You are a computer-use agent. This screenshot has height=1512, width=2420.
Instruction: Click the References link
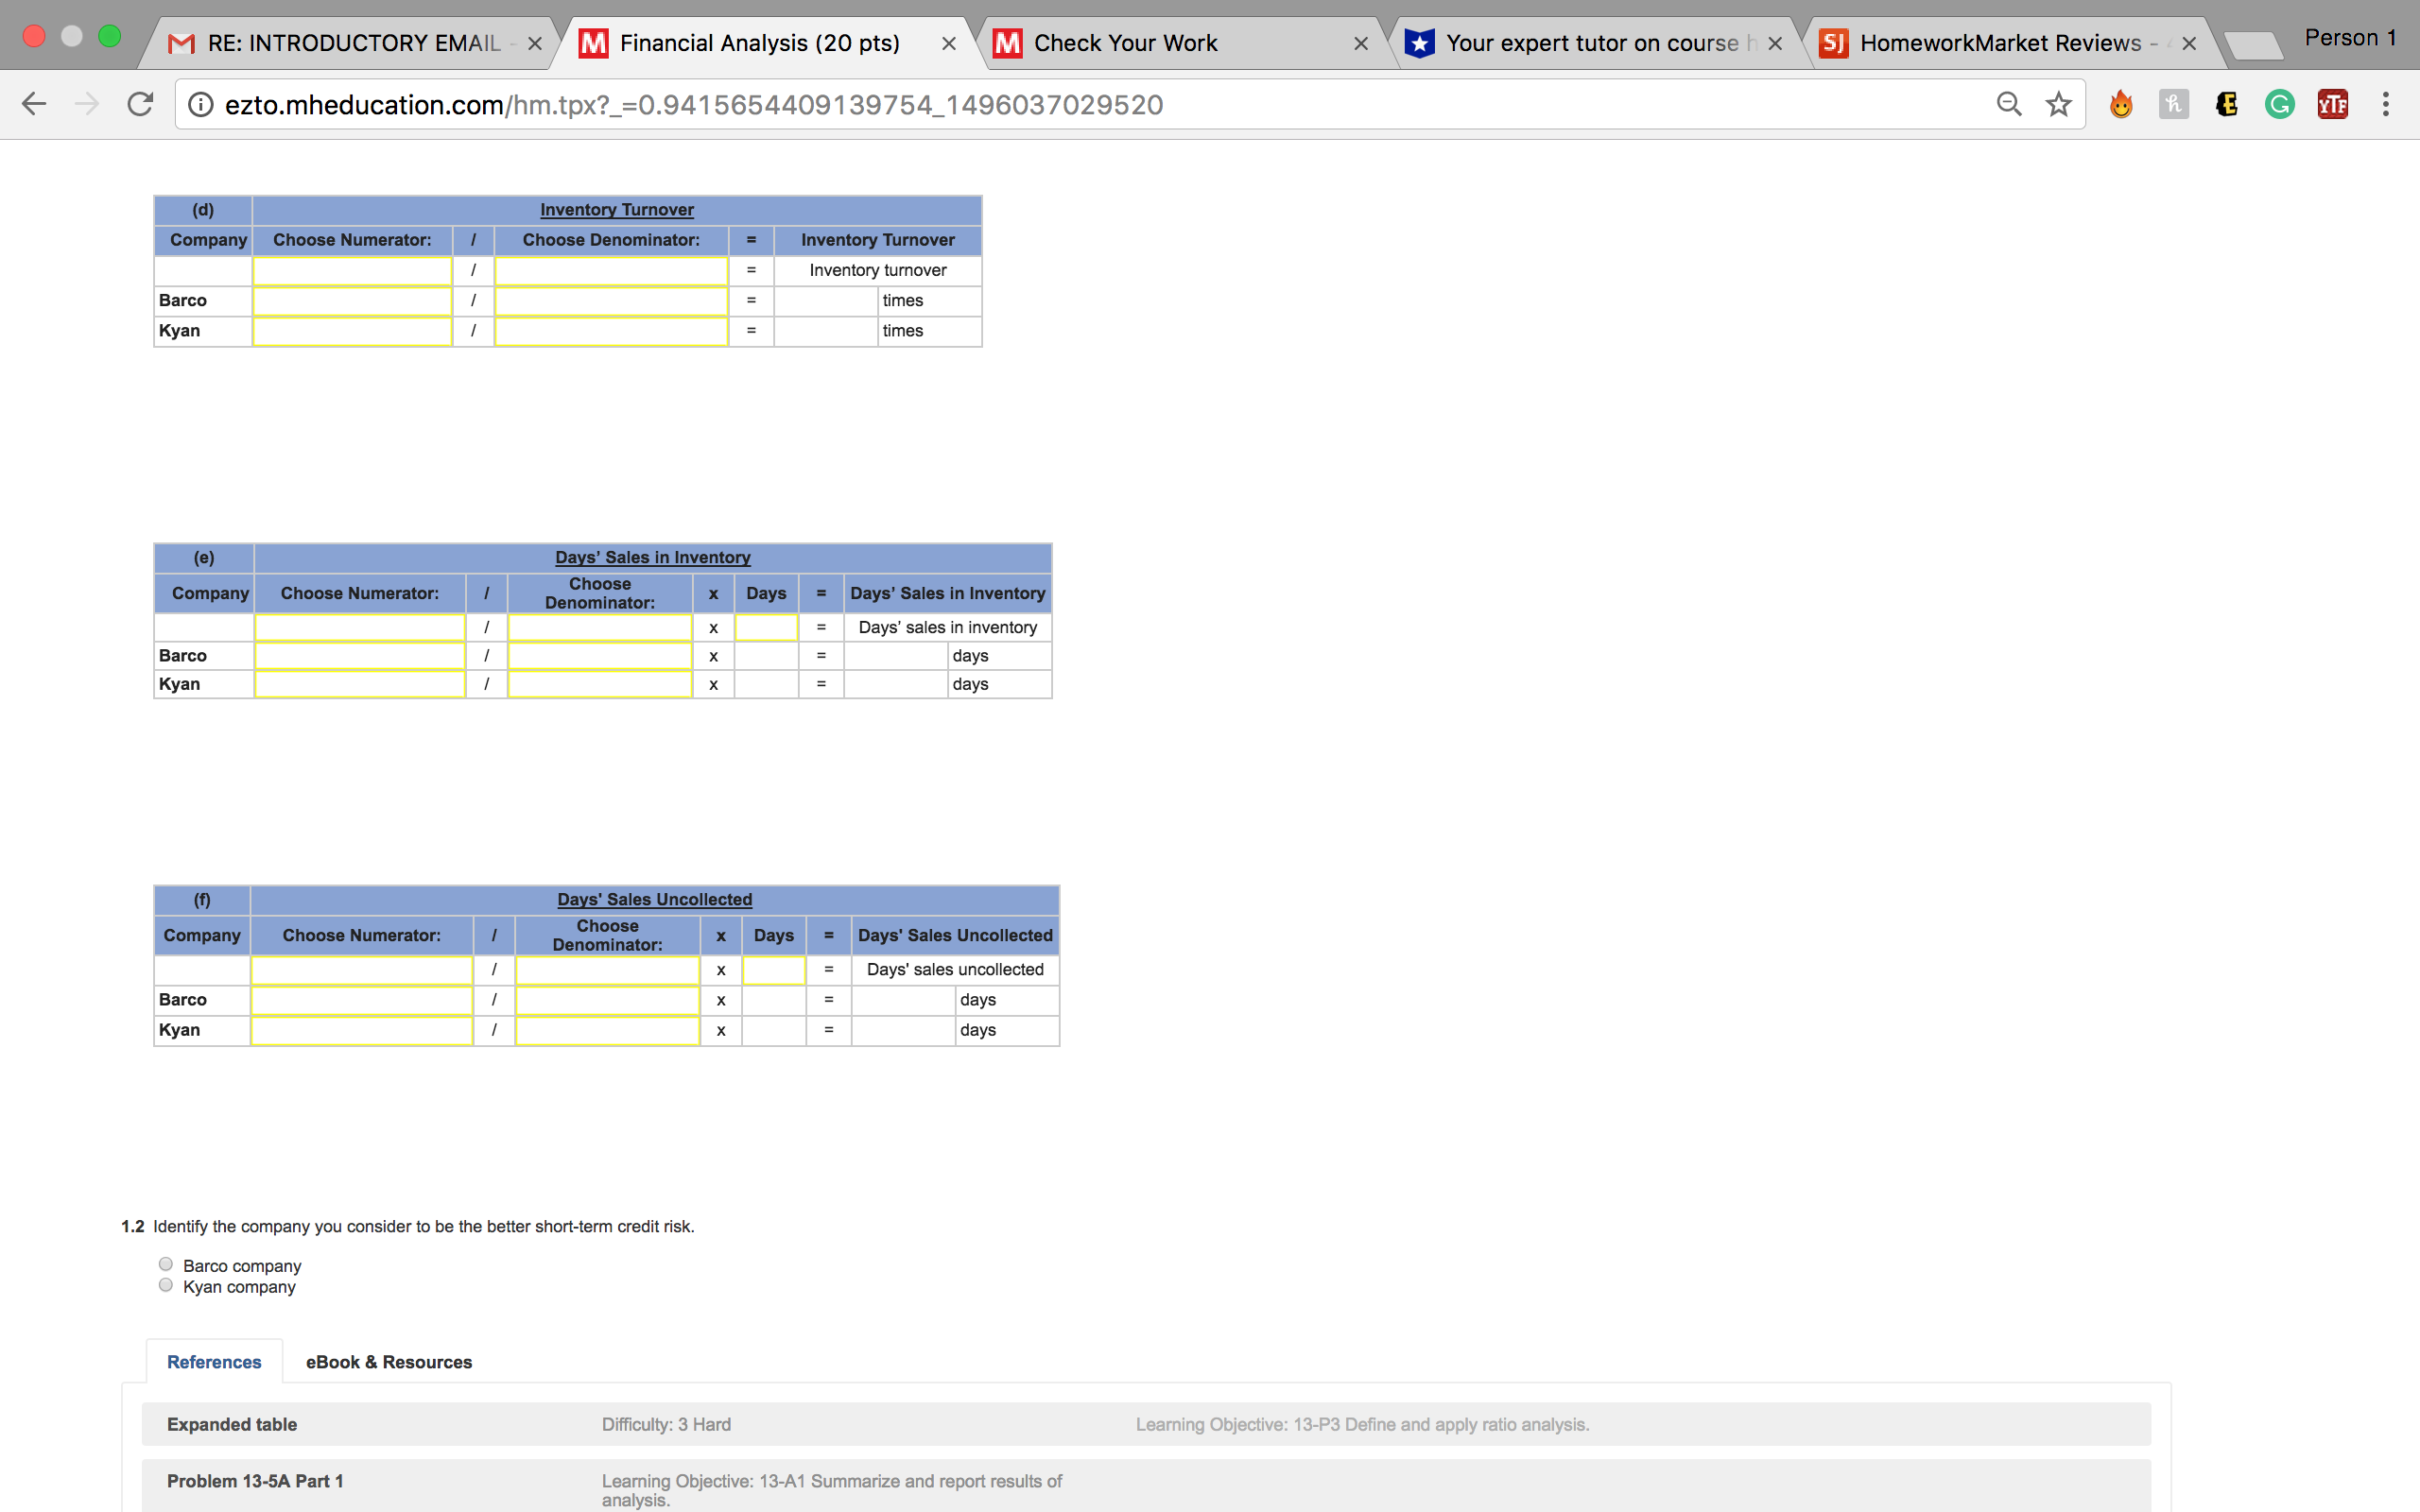click(x=213, y=1361)
